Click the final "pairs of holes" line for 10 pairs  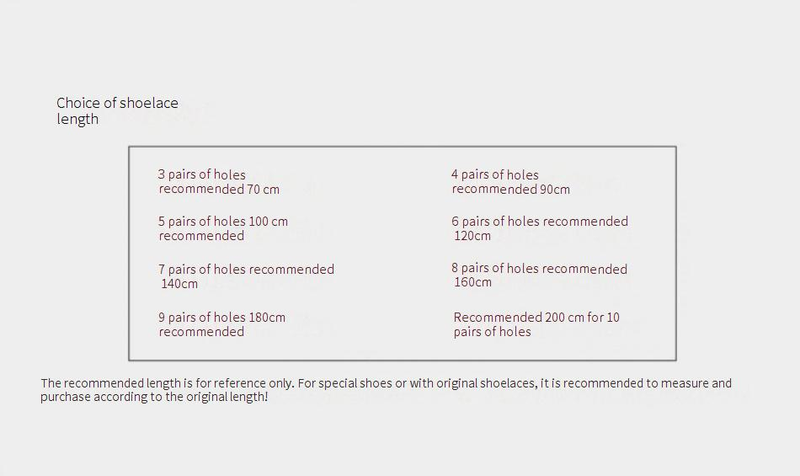[492, 332]
